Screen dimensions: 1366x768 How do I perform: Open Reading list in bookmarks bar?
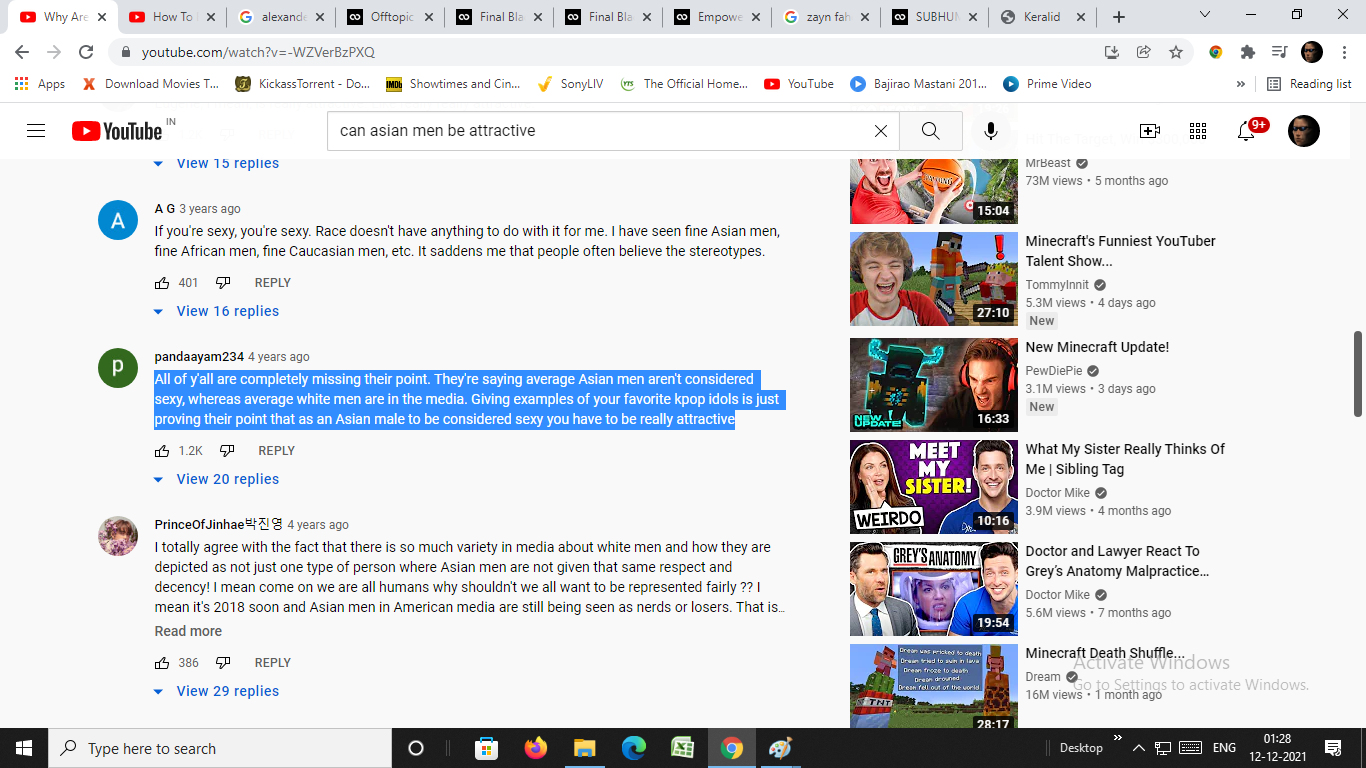[x=1309, y=84]
